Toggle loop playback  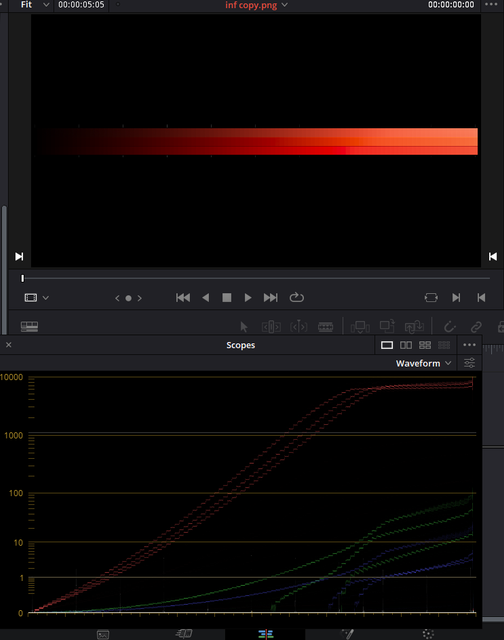(297, 298)
